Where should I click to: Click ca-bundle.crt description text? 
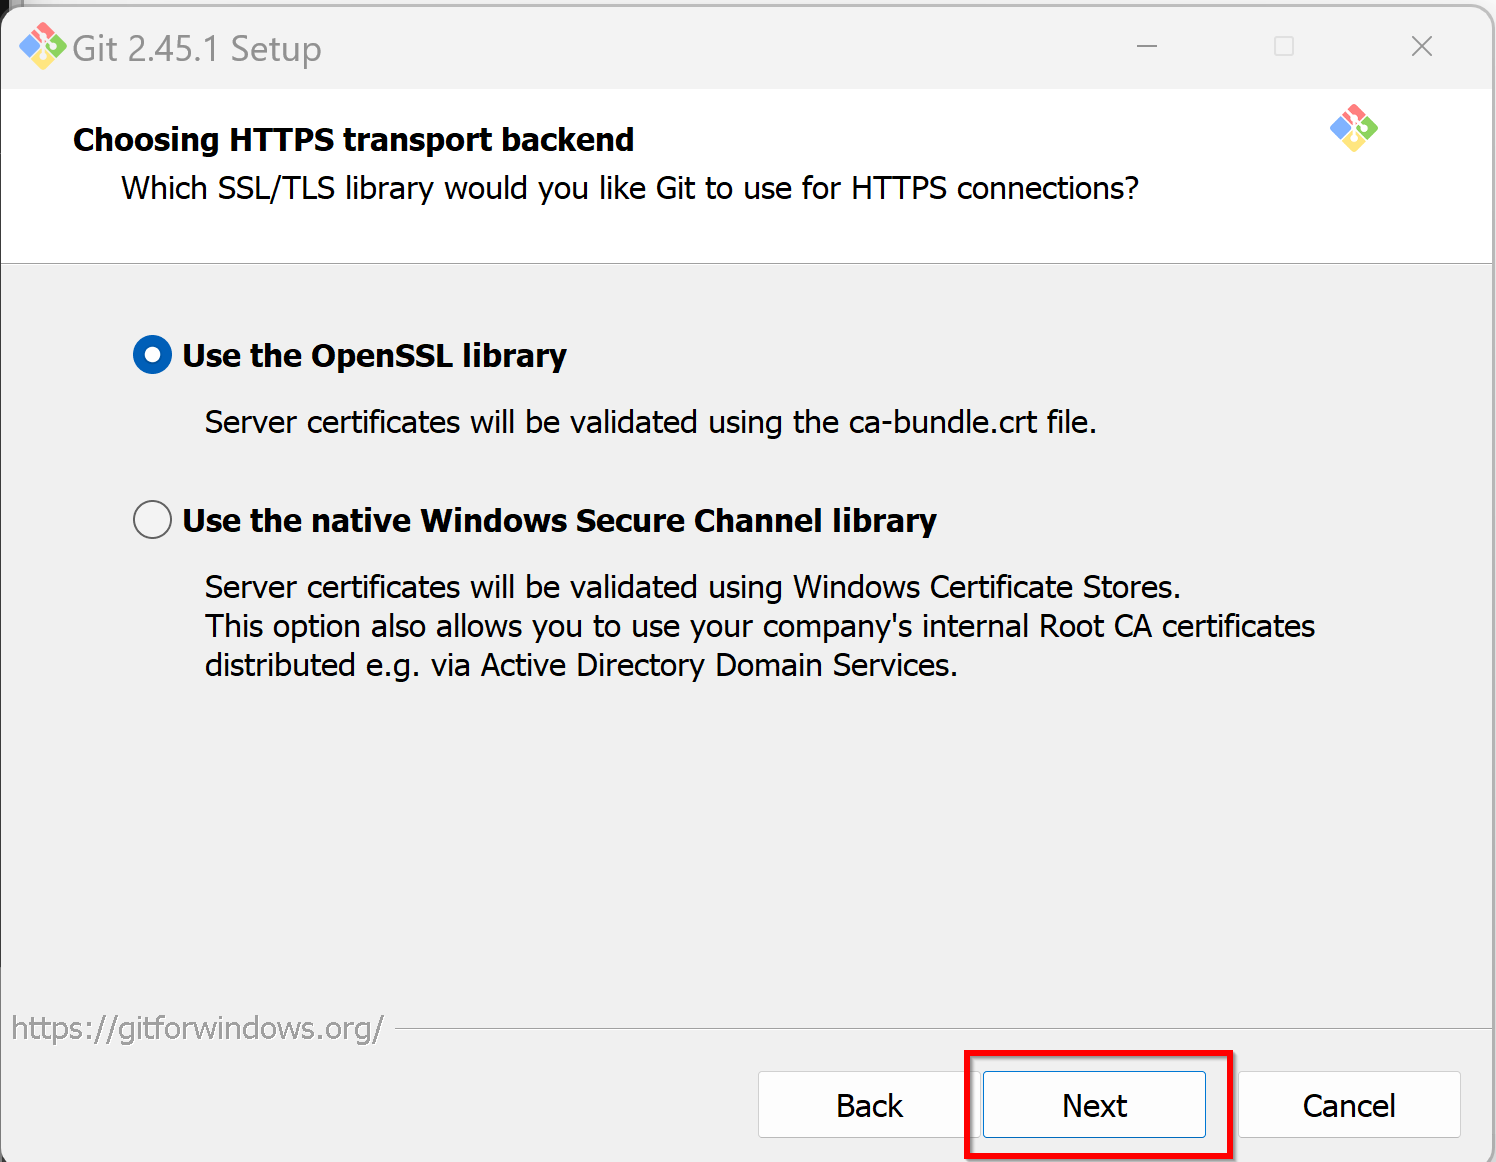tap(650, 422)
